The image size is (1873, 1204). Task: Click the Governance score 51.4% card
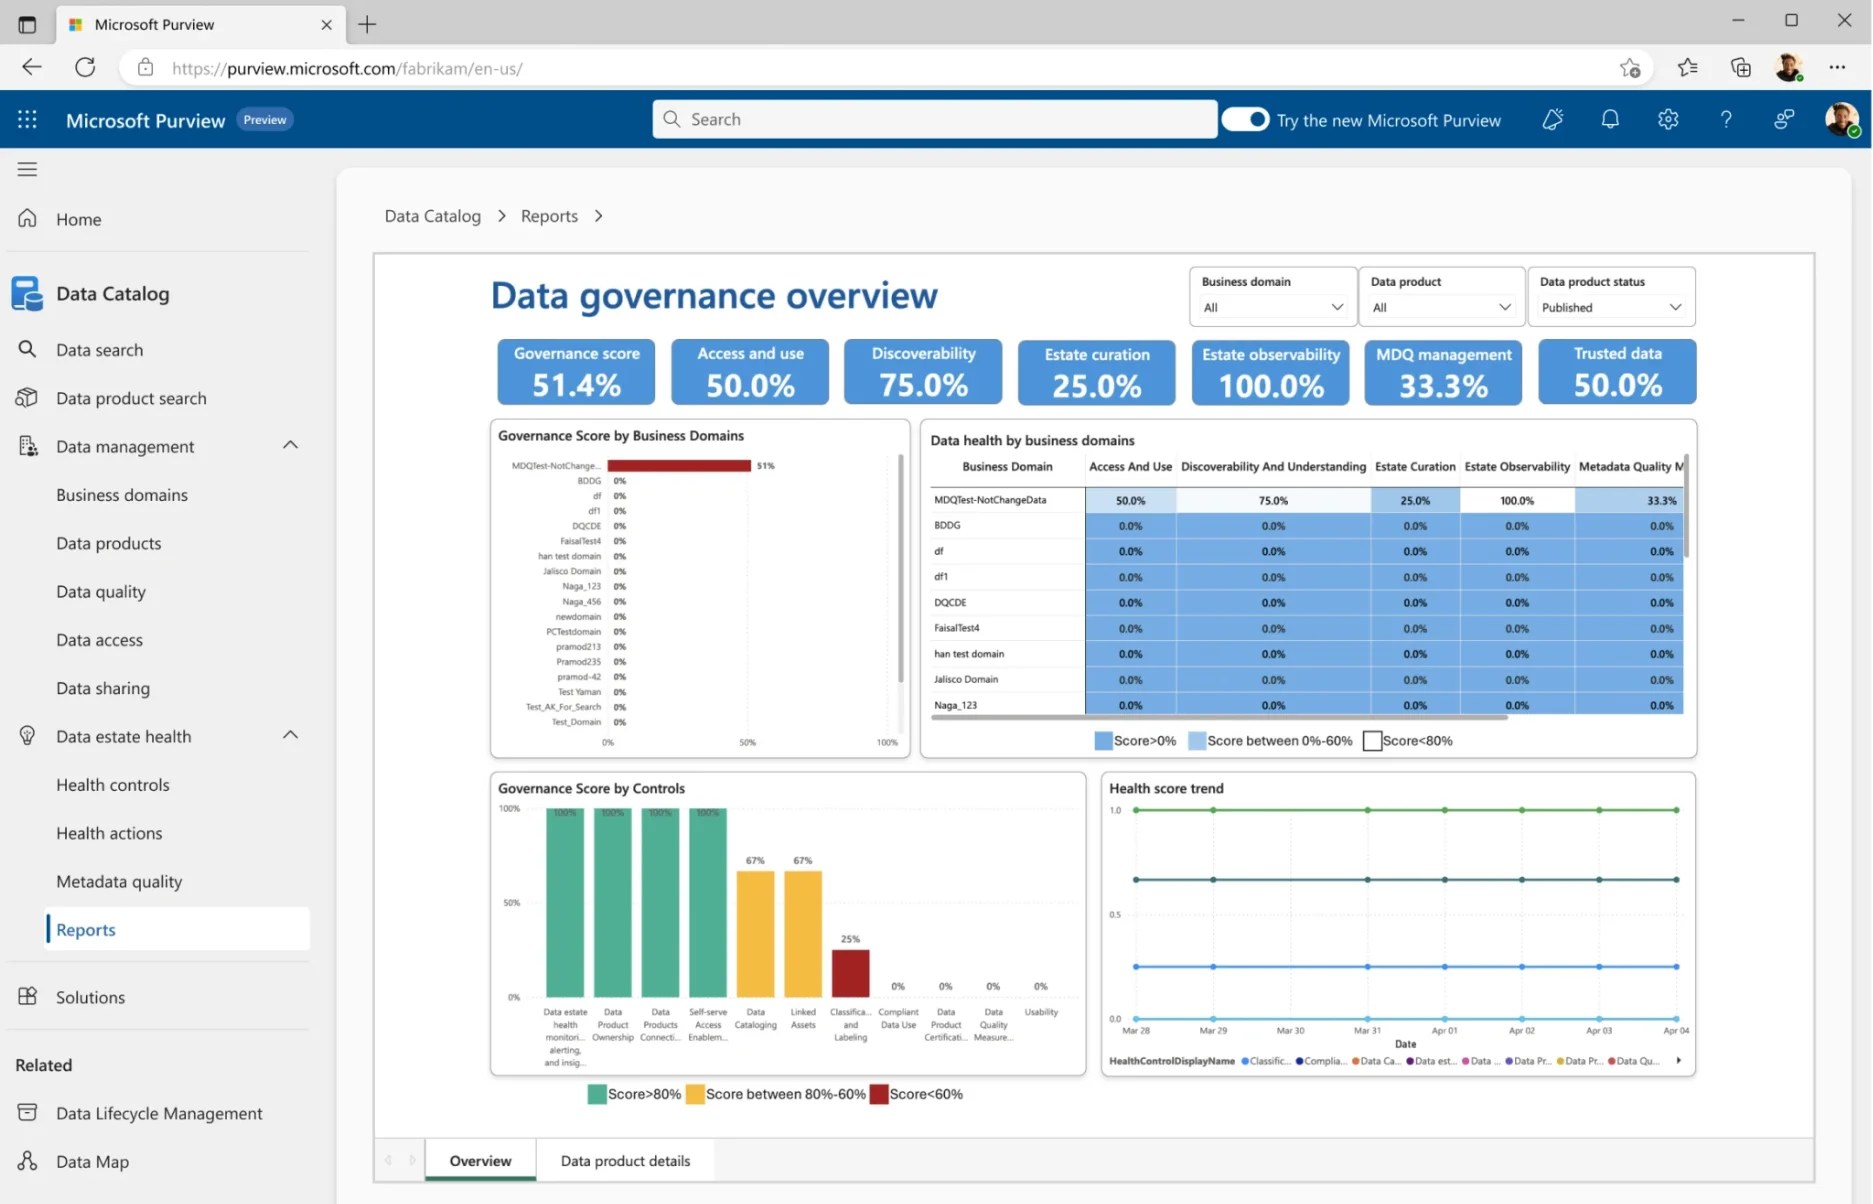576,372
